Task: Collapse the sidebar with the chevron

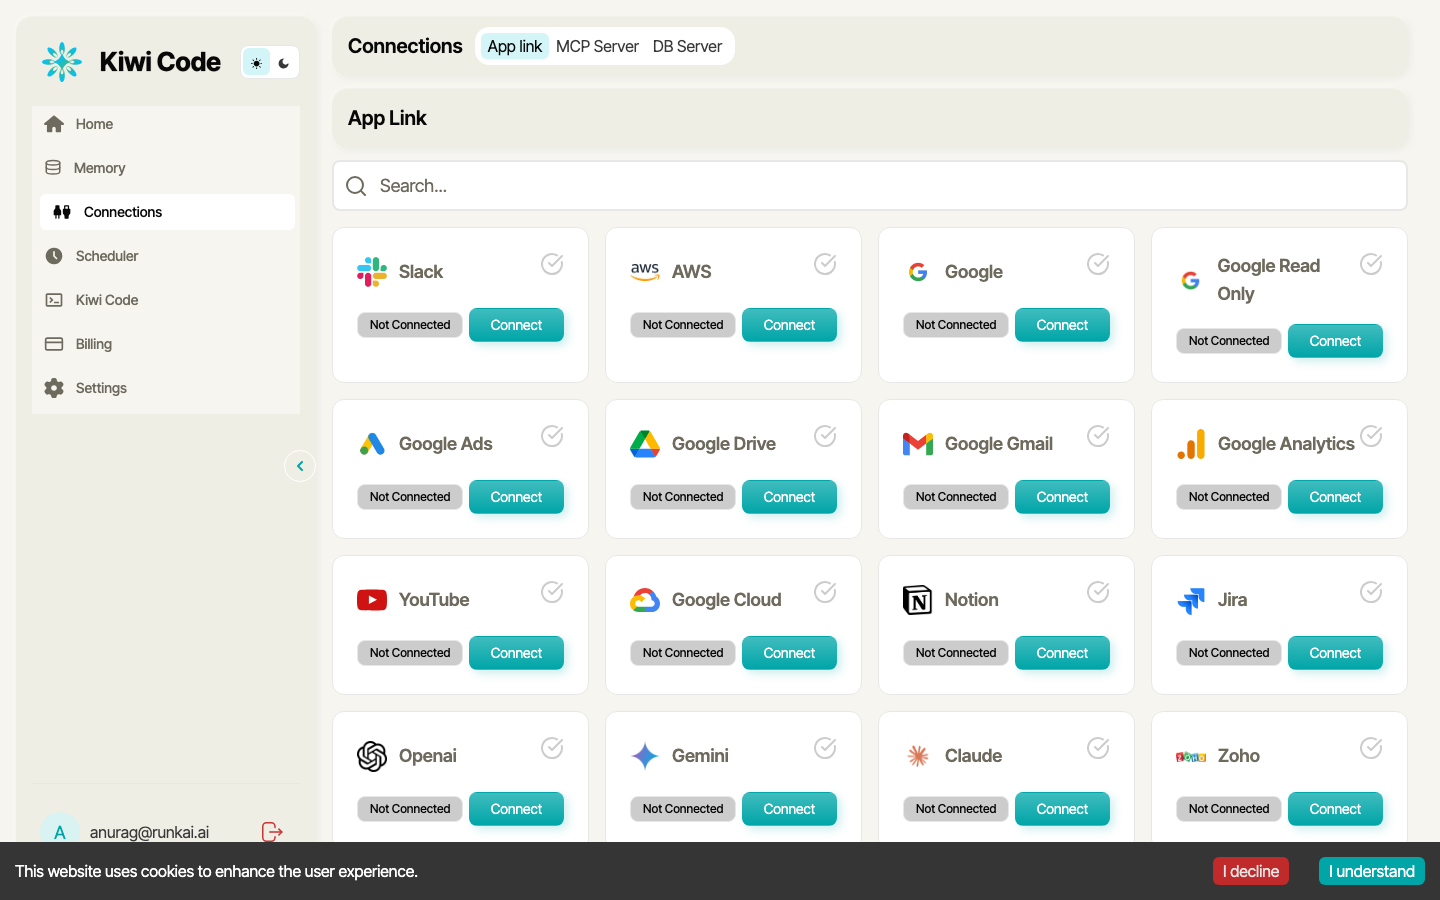Action: pos(300,466)
